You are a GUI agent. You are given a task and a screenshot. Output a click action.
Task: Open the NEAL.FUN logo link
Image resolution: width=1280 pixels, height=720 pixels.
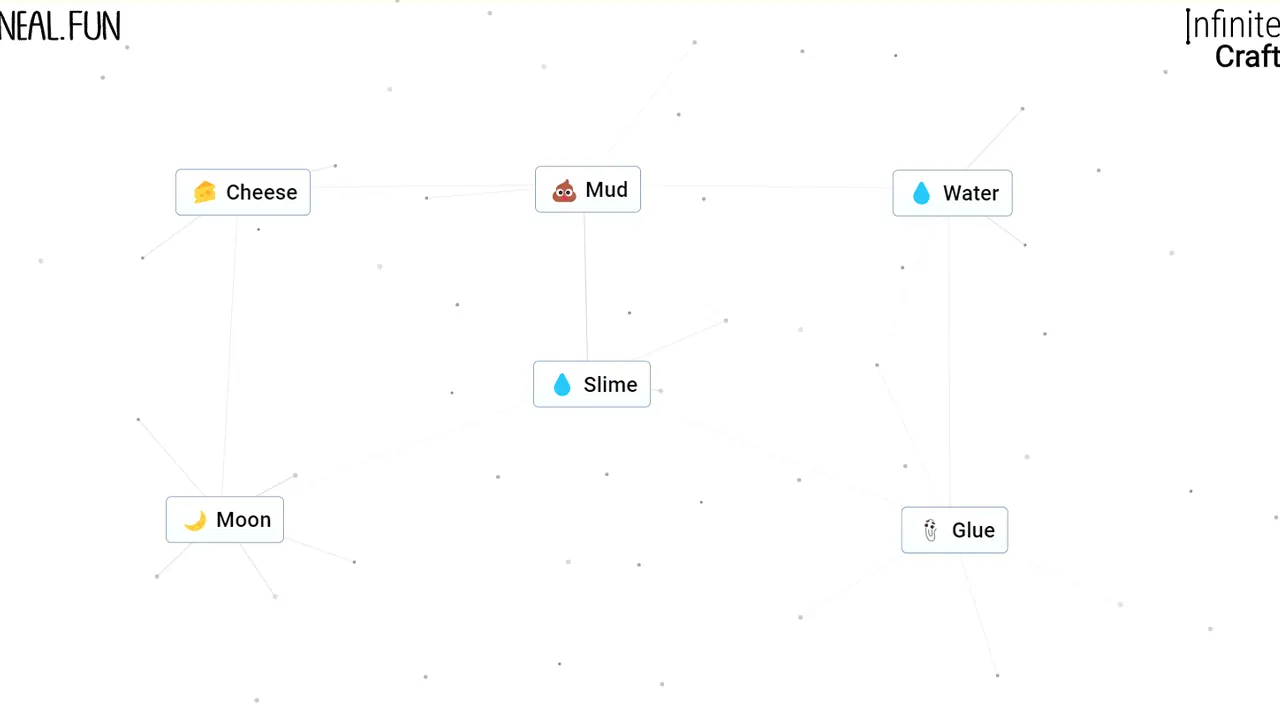(x=60, y=26)
